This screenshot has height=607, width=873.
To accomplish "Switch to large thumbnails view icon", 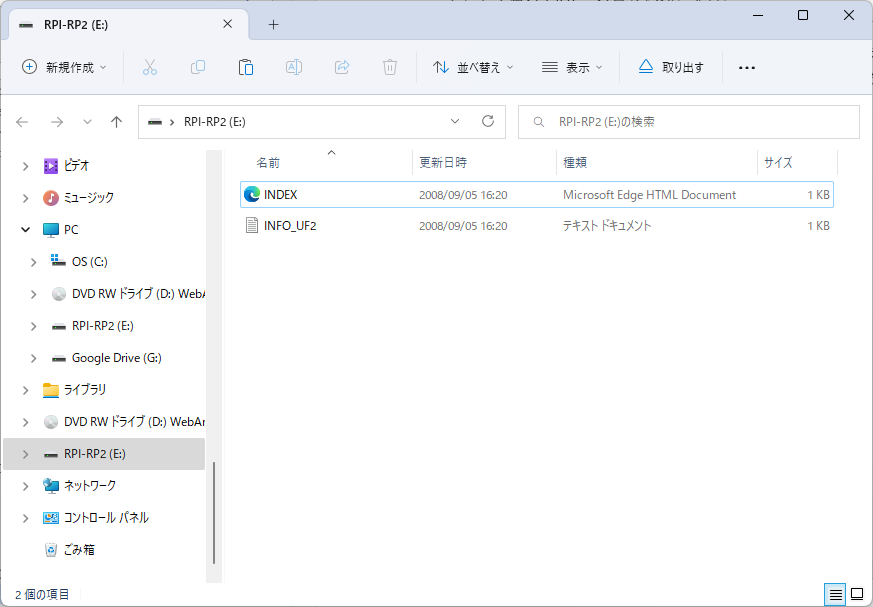I will 857,595.
